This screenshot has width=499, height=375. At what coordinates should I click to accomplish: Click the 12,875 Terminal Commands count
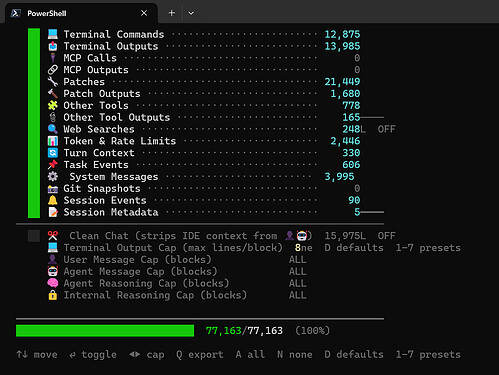[x=342, y=34]
